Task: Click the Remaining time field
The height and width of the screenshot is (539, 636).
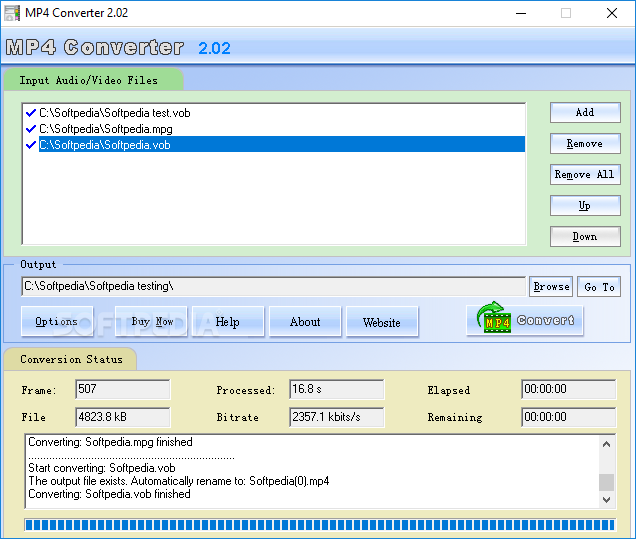Action: tap(569, 417)
